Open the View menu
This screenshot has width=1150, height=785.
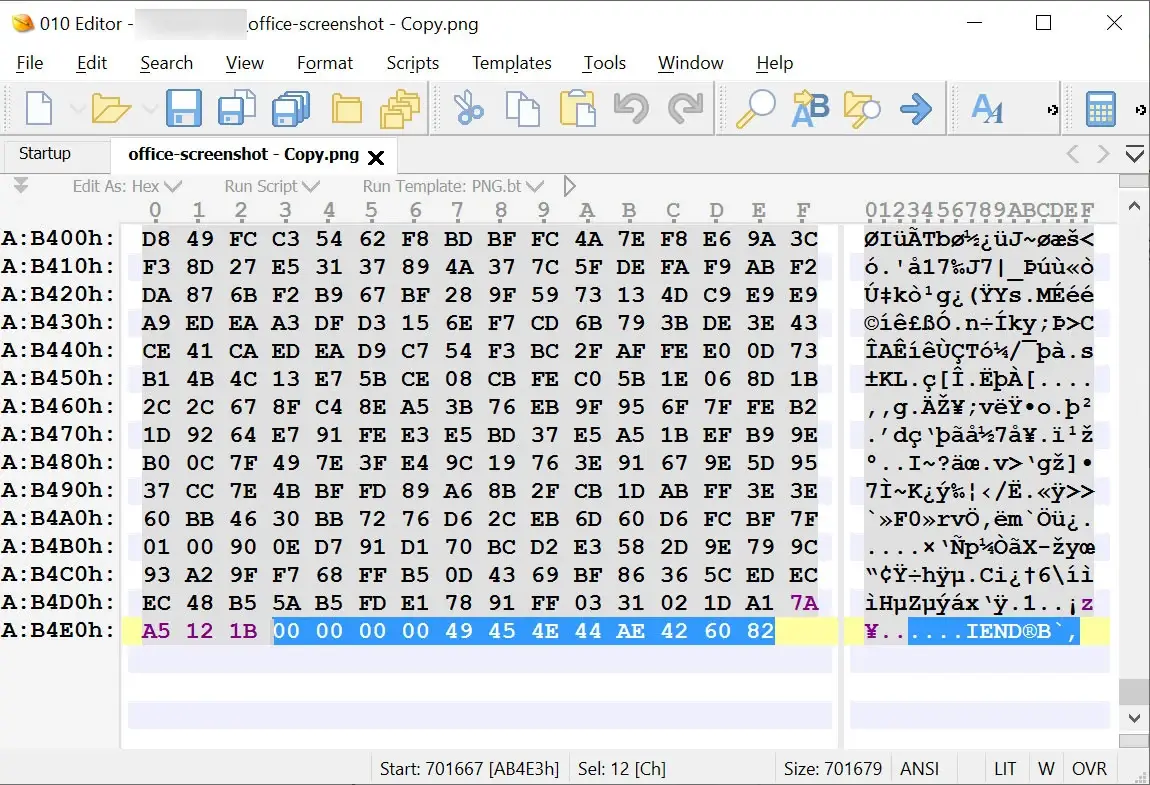click(245, 63)
